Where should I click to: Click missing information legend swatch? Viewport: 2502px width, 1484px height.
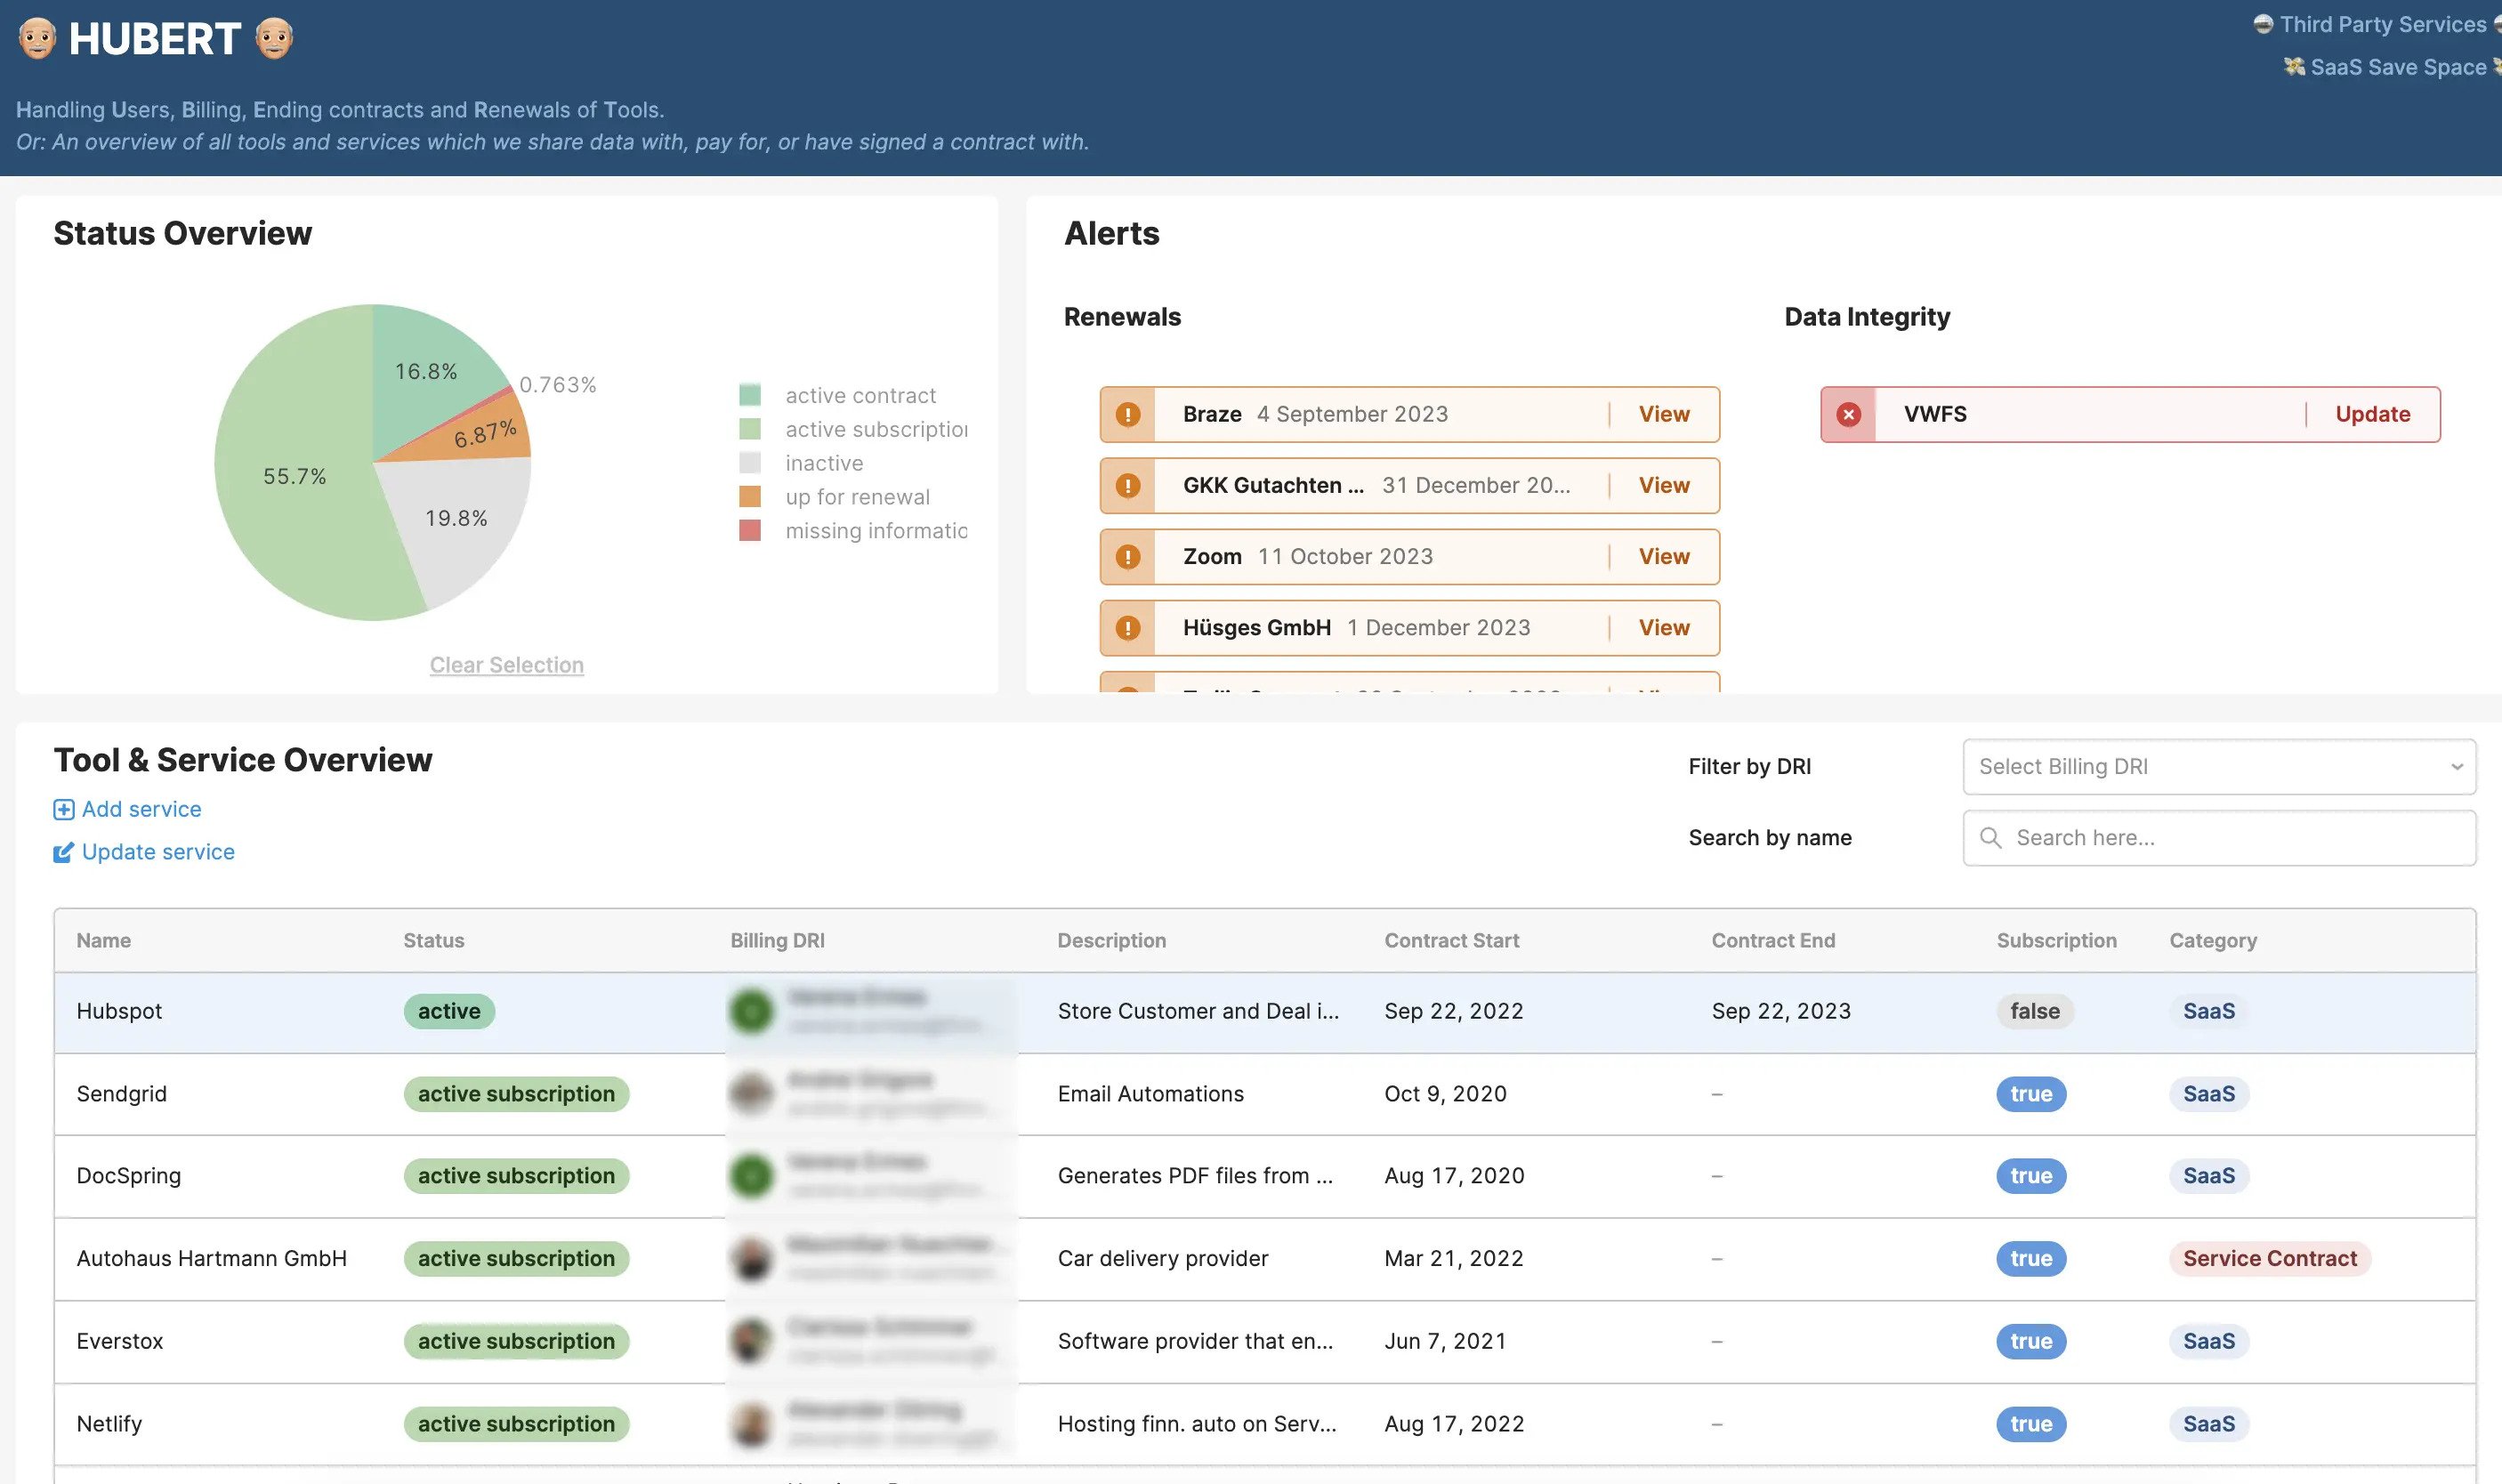(x=750, y=530)
